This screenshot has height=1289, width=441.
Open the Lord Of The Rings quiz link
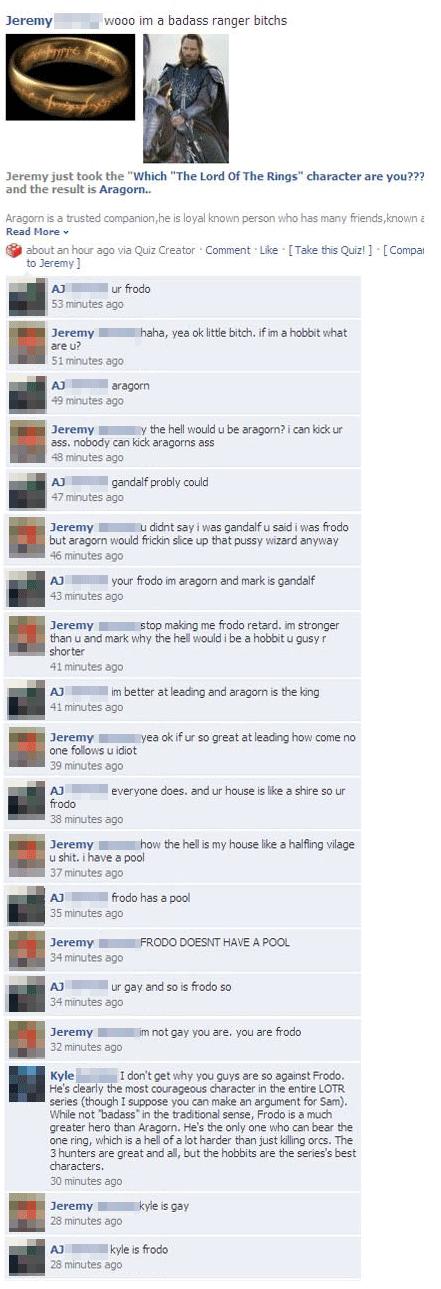(276, 176)
